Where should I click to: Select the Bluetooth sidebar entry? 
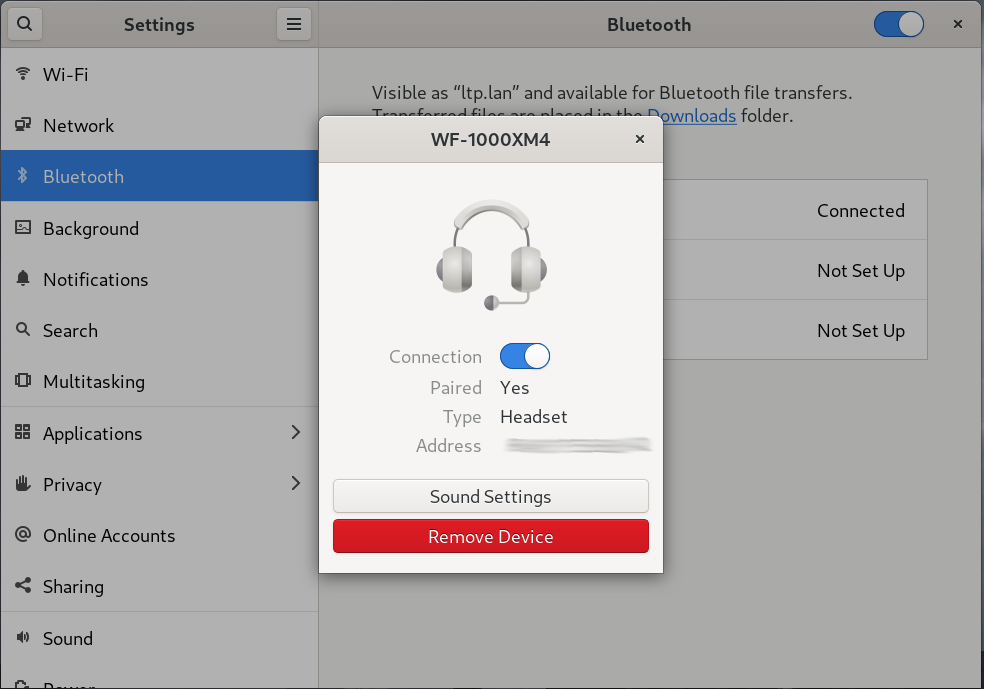tap(159, 176)
